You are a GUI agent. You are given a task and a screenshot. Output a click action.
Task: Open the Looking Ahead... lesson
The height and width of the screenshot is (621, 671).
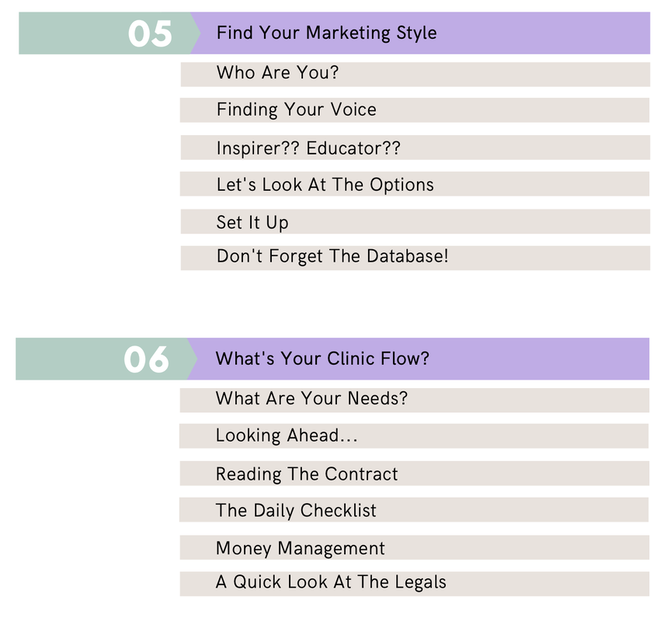(x=414, y=436)
